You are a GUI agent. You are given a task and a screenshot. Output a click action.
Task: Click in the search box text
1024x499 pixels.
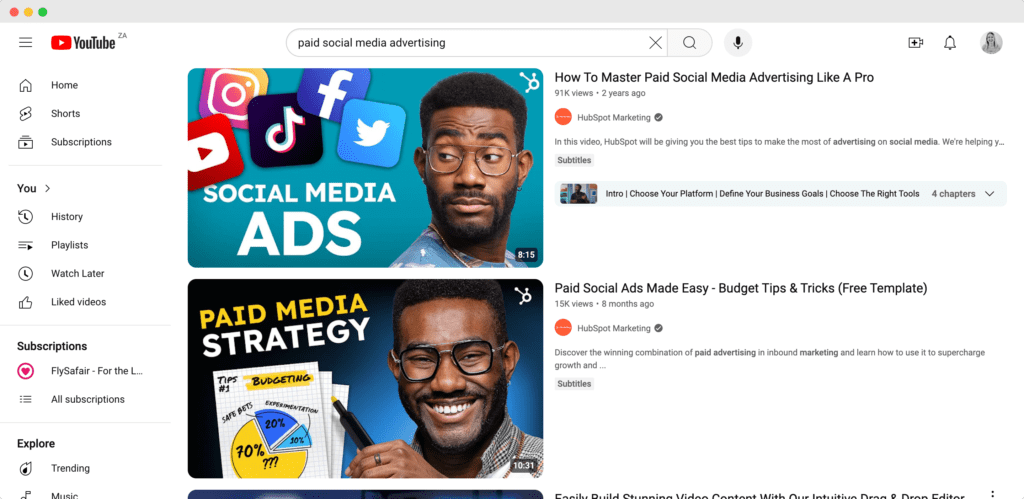(x=372, y=43)
